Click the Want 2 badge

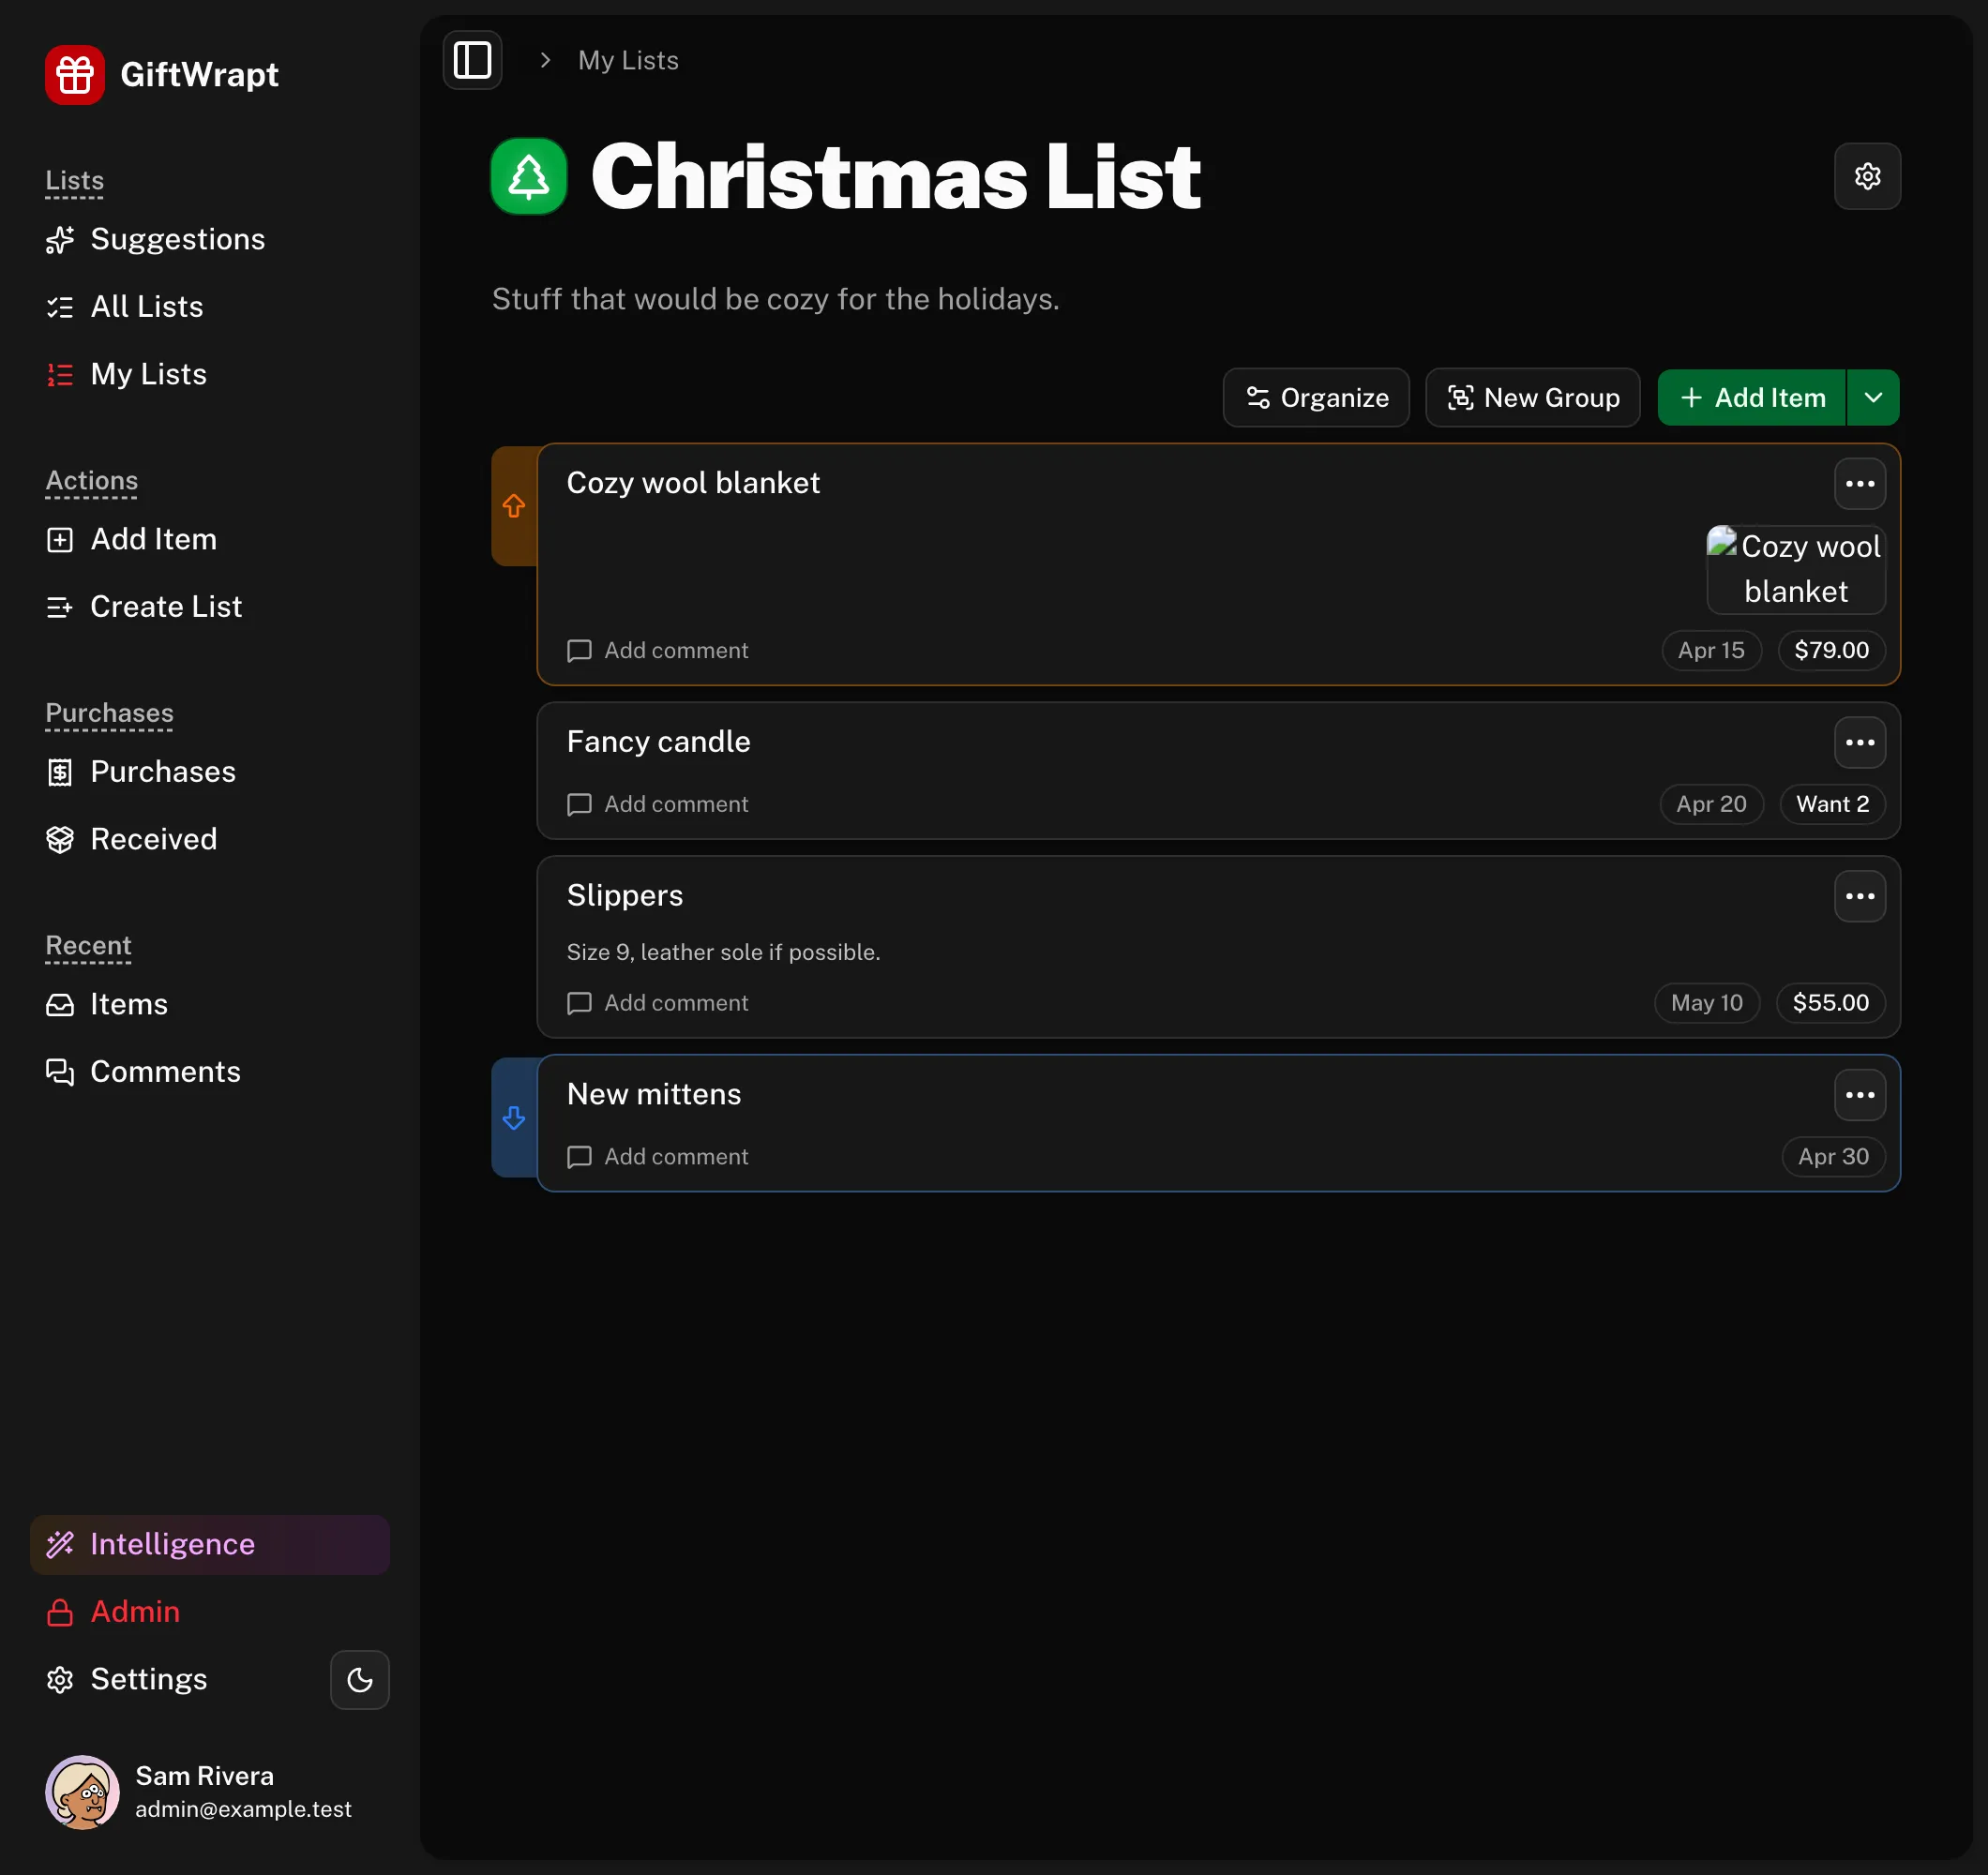(x=1832, y=804)
